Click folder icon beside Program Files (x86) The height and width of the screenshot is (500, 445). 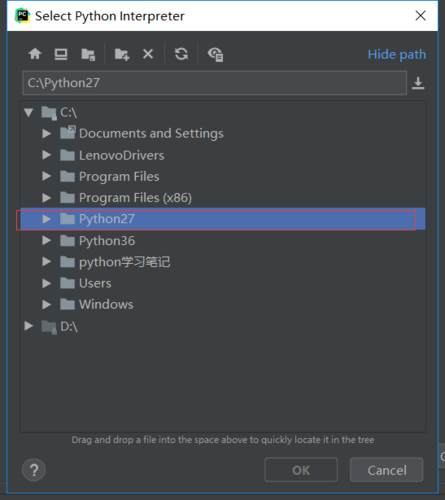point(67,198)
